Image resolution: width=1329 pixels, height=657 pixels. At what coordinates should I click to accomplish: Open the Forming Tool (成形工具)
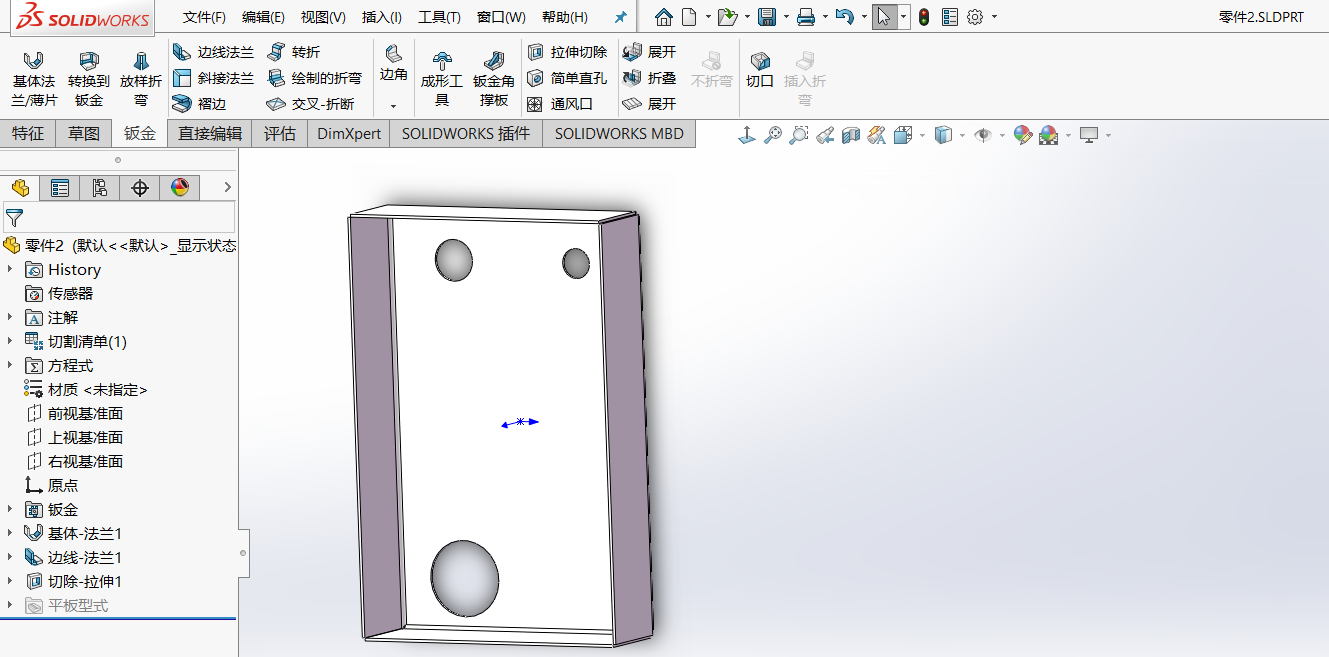tap(442, 79)
